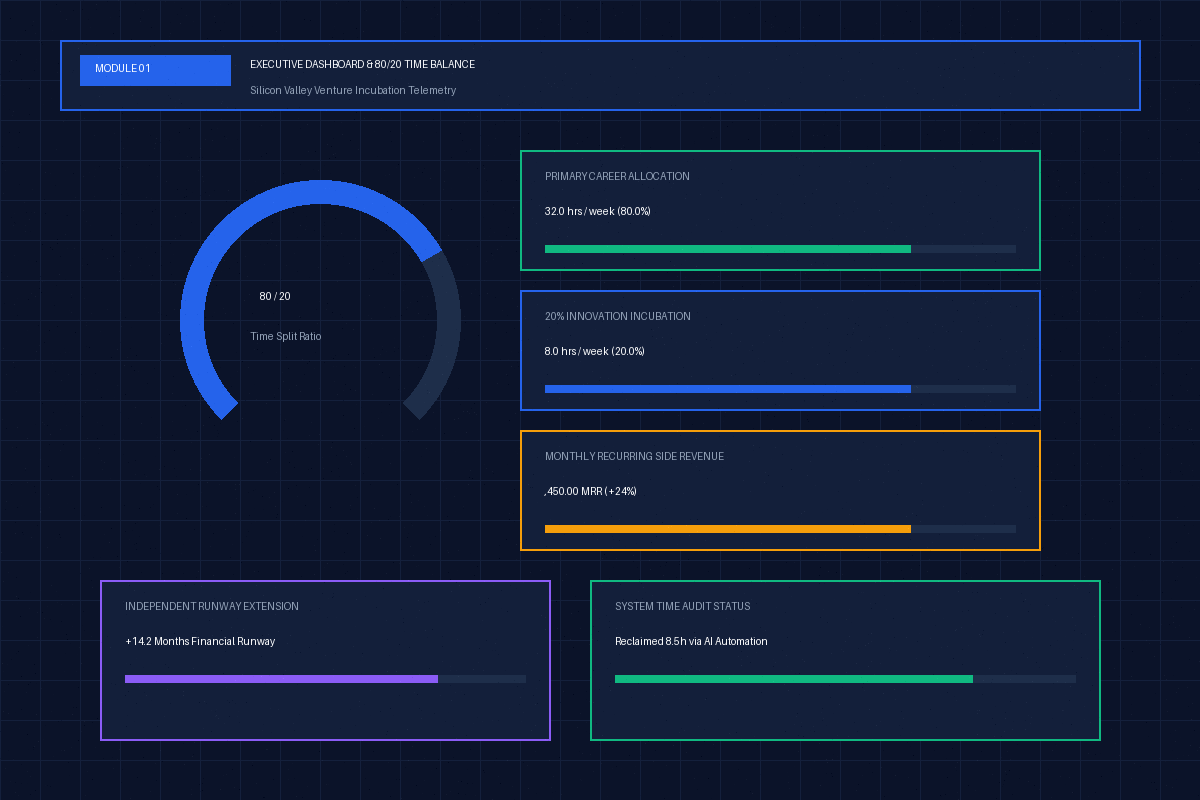Click Reclaimed 8.5h via AI Automation text
1200x800 pixels.
[x=691, y=641]
